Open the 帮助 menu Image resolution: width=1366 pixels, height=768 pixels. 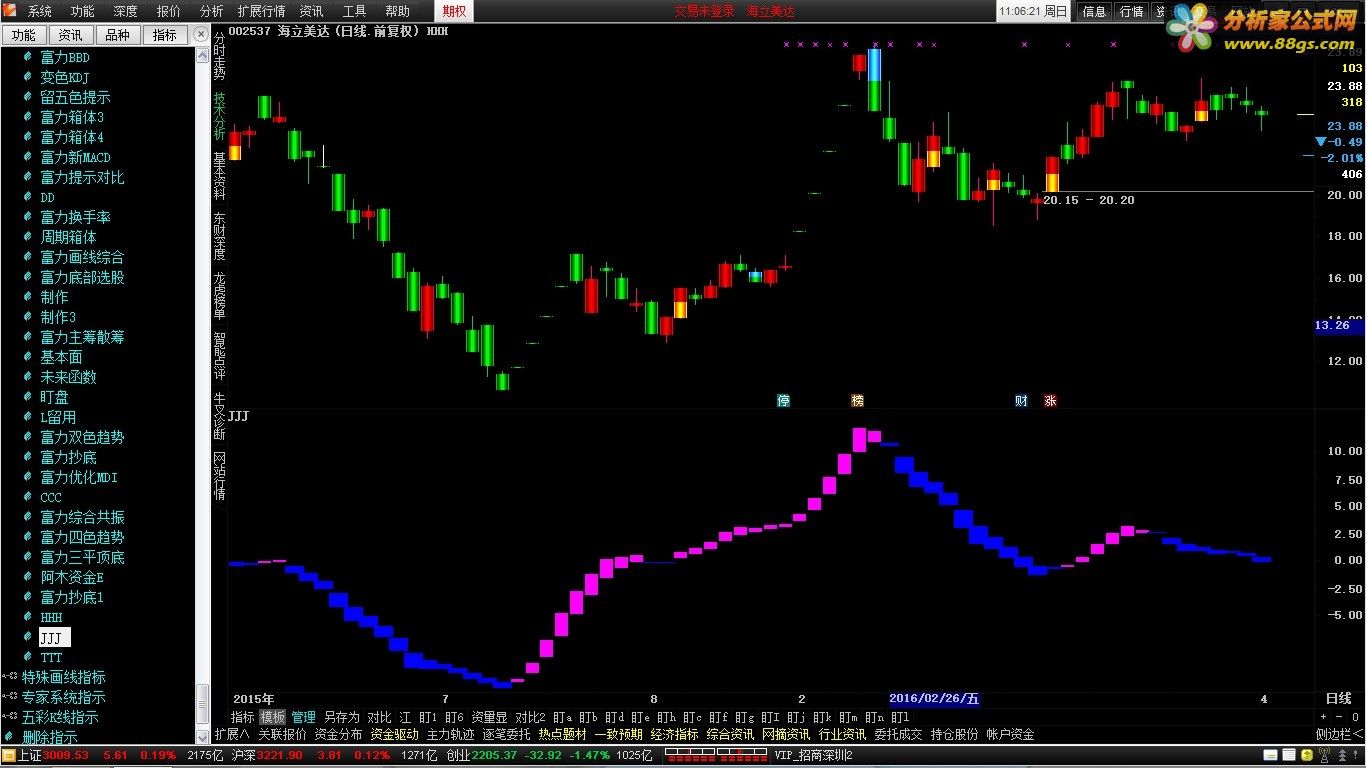click(x=398, y=11)
